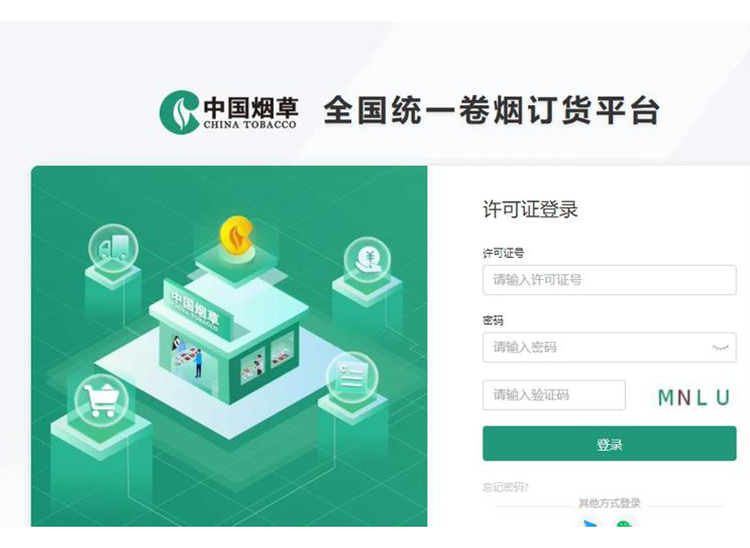Click the CHINA TOBACCO wordmark text
The width and height of the screenshot is (750, 548).
(x=250, y=125)
